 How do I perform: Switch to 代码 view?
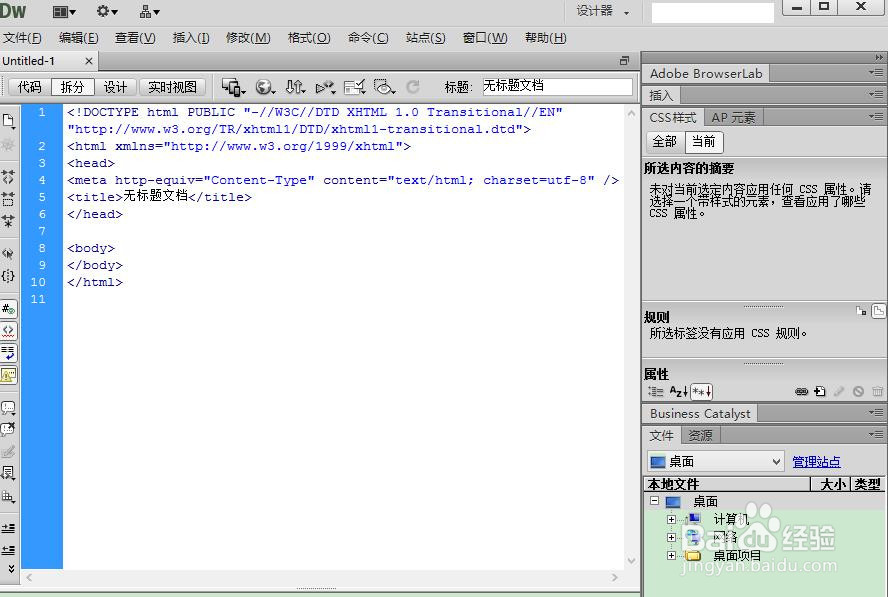[29, 87]
